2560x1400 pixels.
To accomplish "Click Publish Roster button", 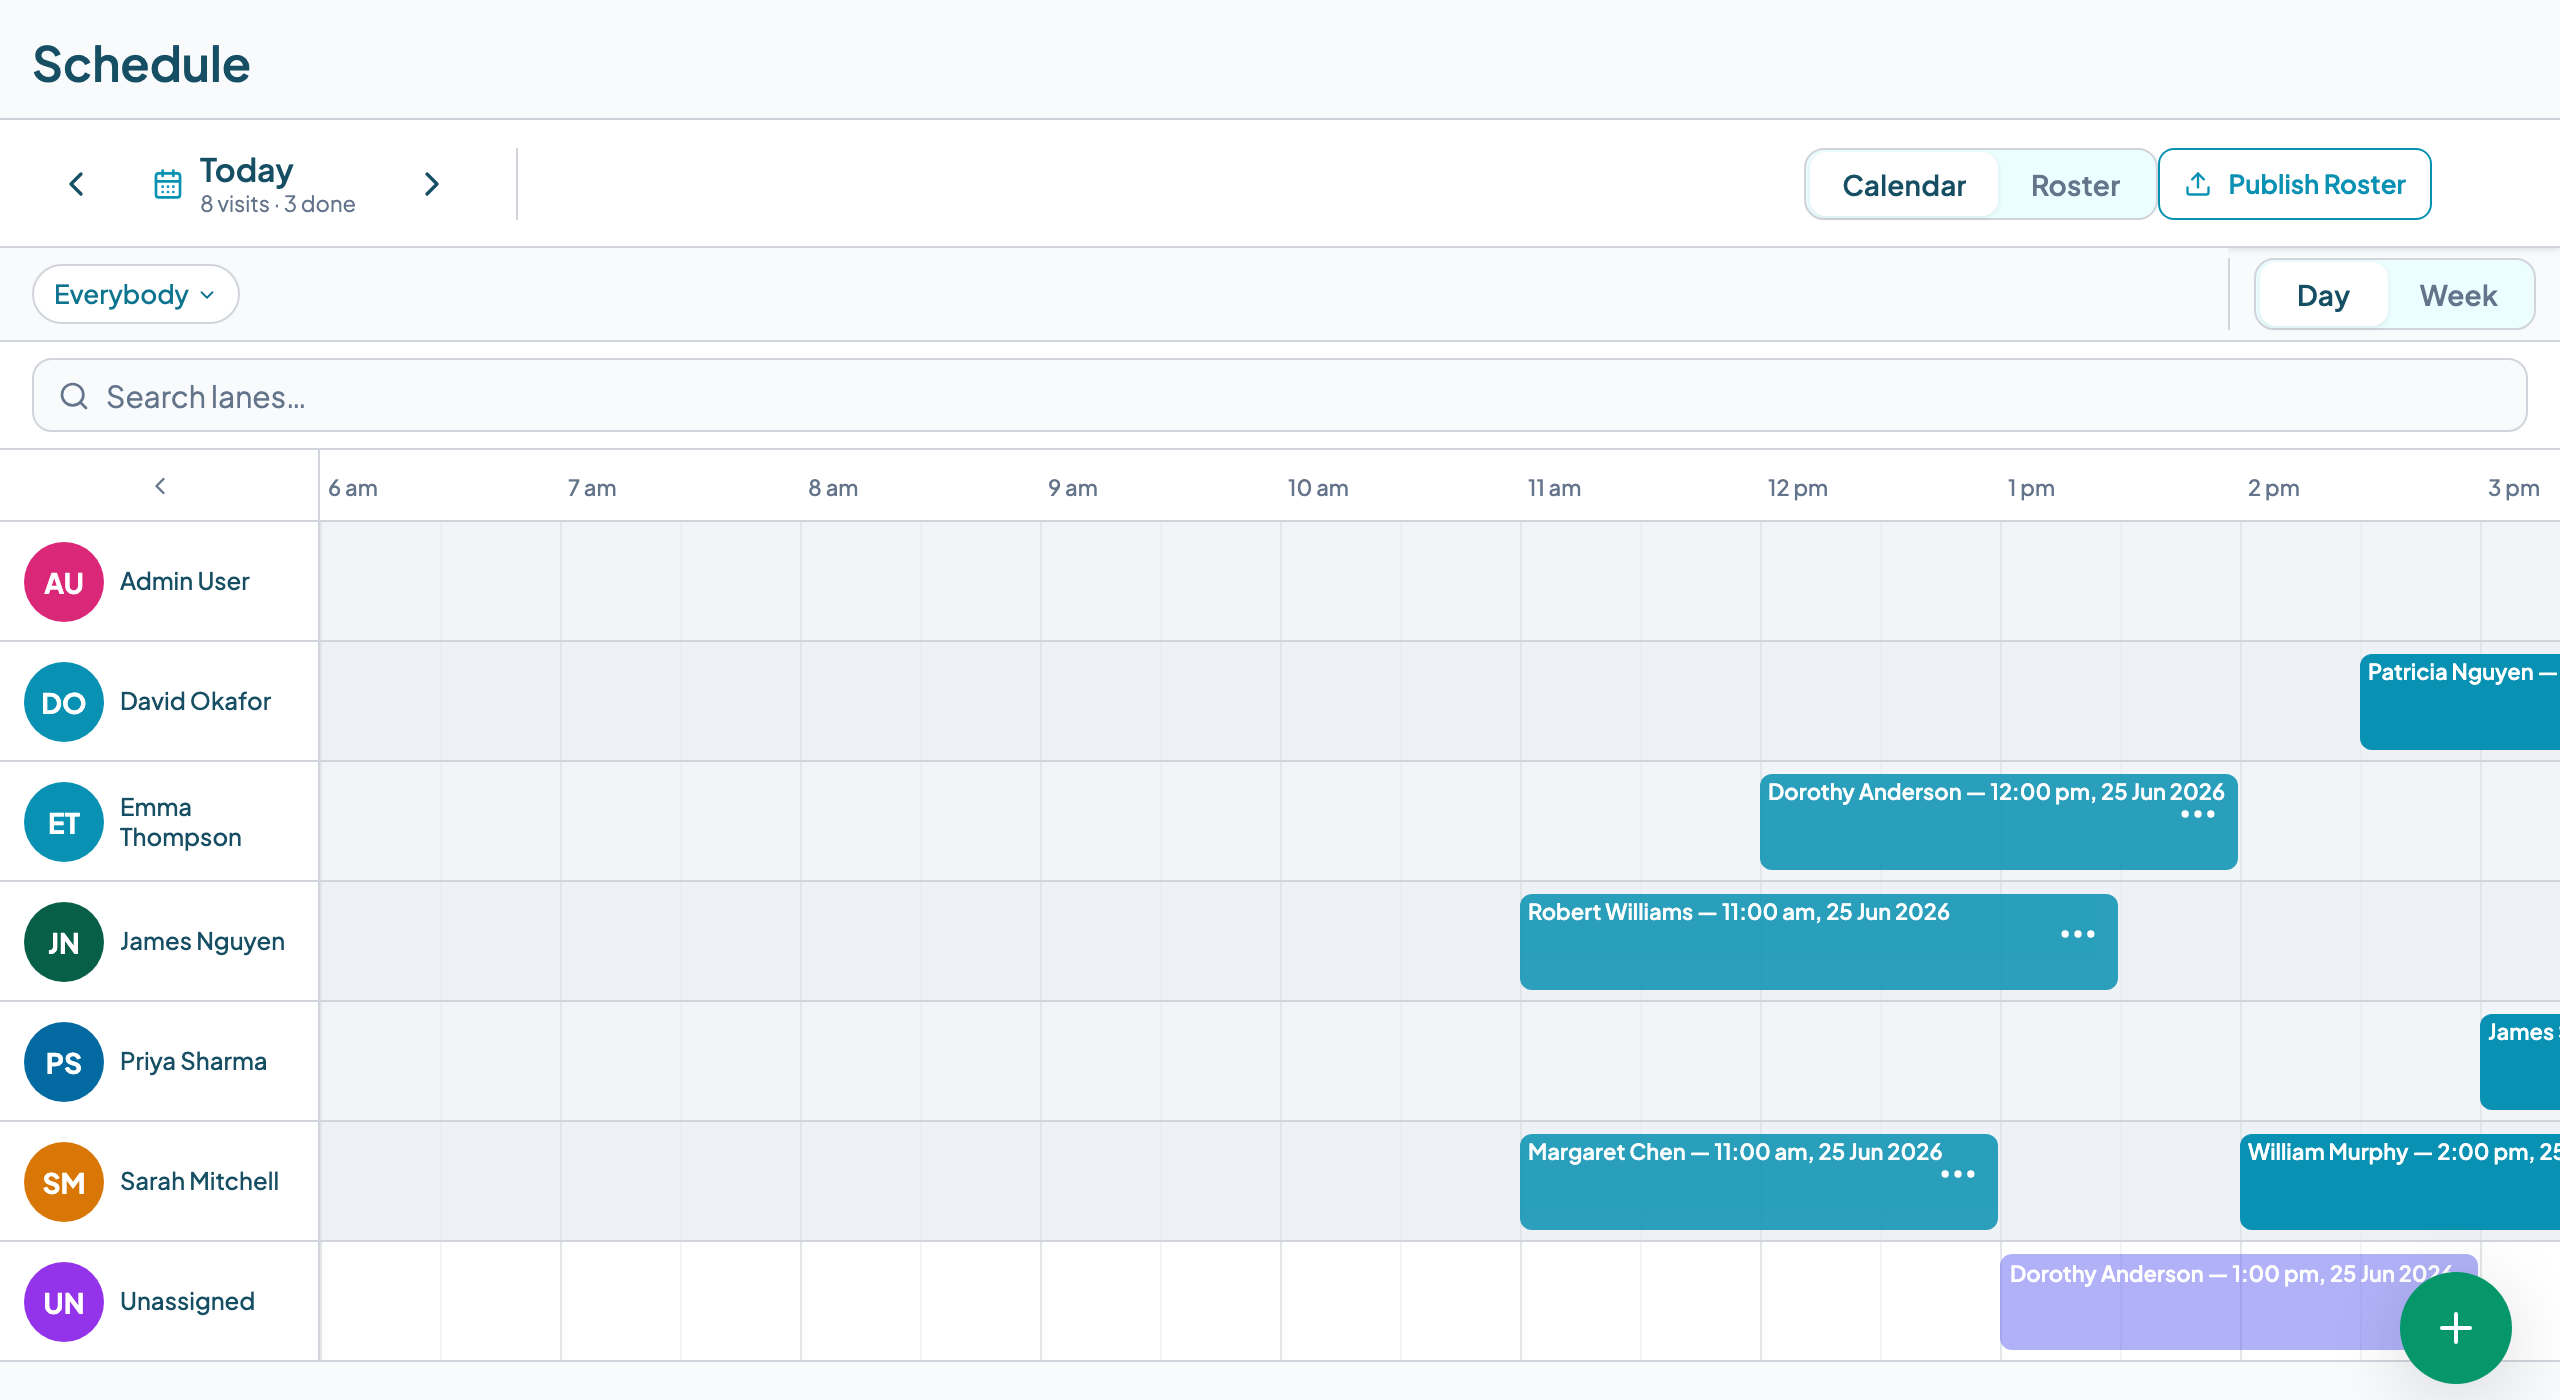I will (x=2295, y=184).
